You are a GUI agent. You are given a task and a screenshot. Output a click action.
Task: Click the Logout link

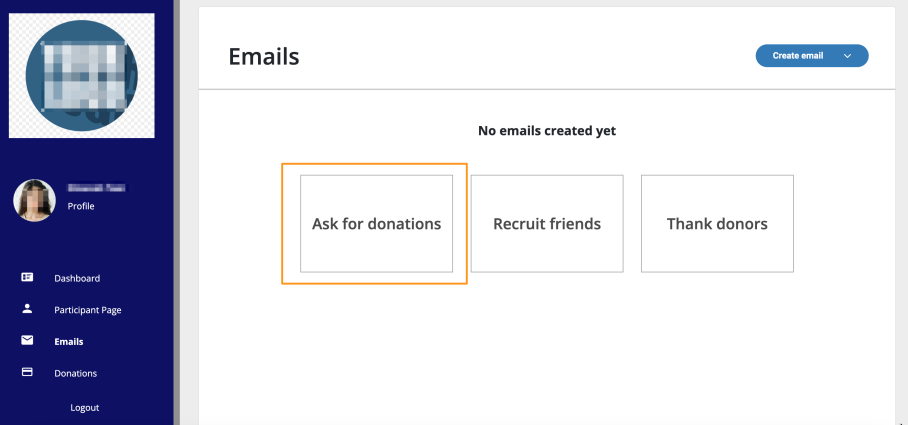point(85,408)
